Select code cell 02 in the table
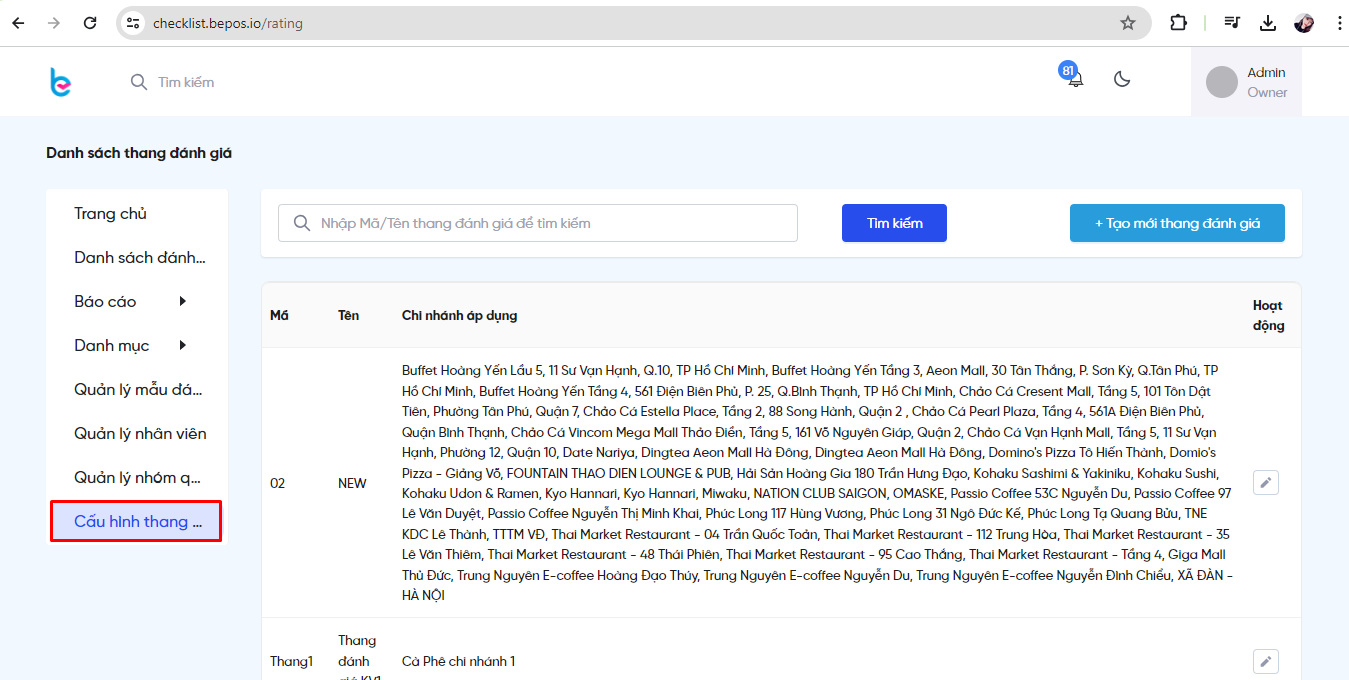This screenshot has height=680, width=1349. tap(277, 483)
